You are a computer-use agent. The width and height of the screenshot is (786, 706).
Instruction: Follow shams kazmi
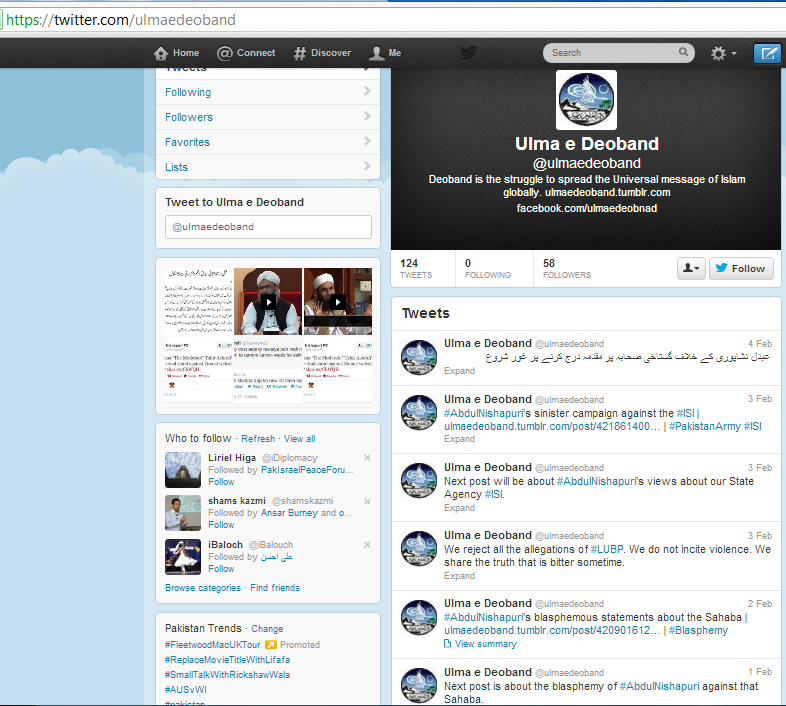pos(221,525)
